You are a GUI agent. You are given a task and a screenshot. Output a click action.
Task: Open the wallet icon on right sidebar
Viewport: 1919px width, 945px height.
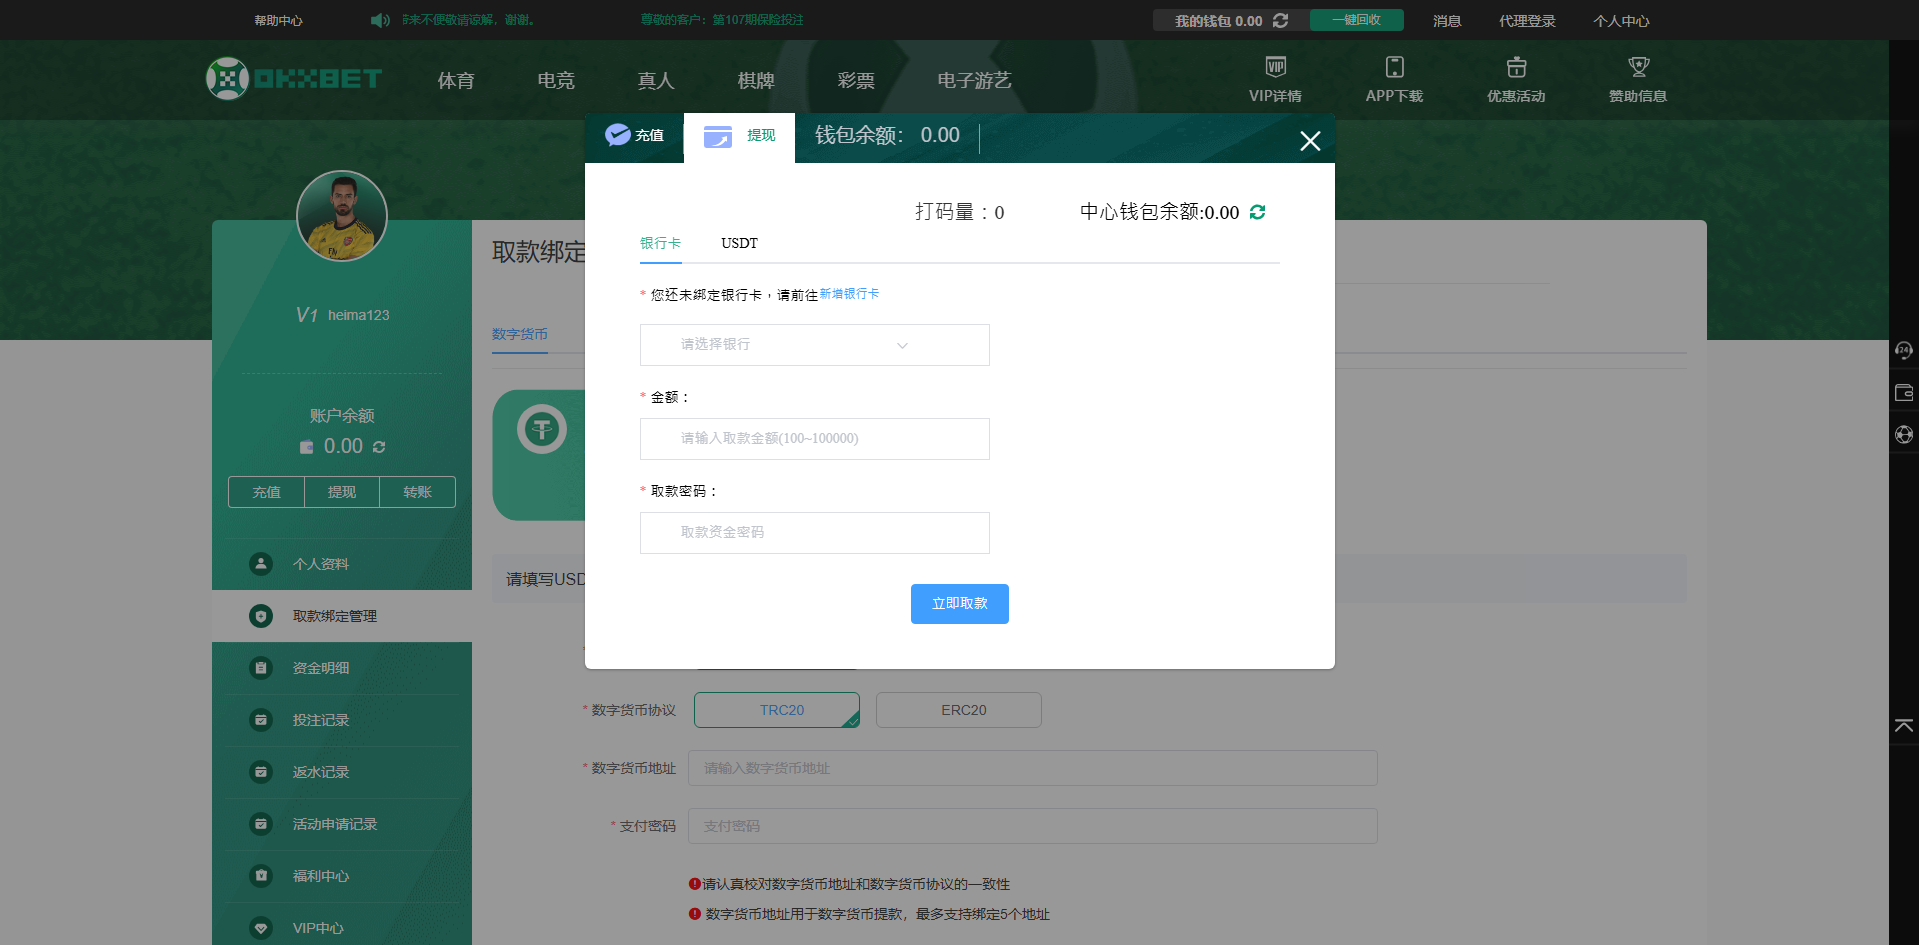(x=1904, y=392)
